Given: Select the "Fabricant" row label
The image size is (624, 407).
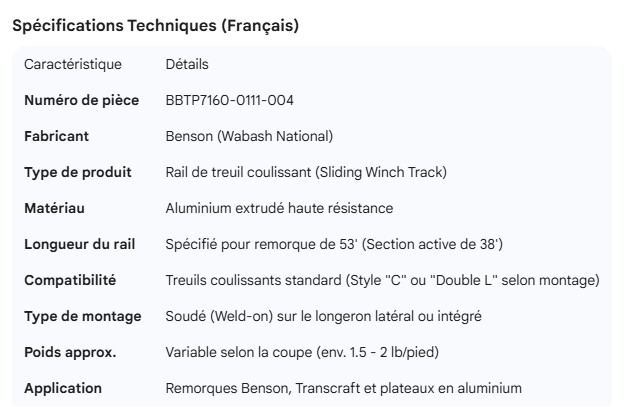Looking at the screenshot, I should [x=56, y=136].
